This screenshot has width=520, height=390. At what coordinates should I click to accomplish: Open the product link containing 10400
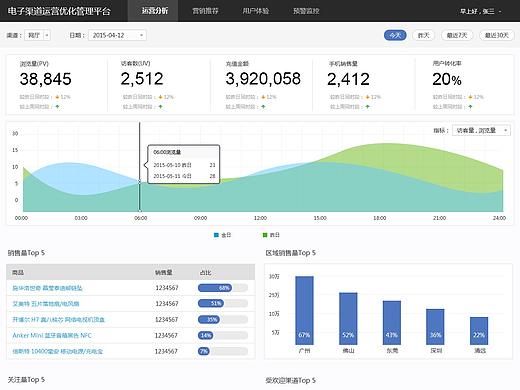[58, 351]
